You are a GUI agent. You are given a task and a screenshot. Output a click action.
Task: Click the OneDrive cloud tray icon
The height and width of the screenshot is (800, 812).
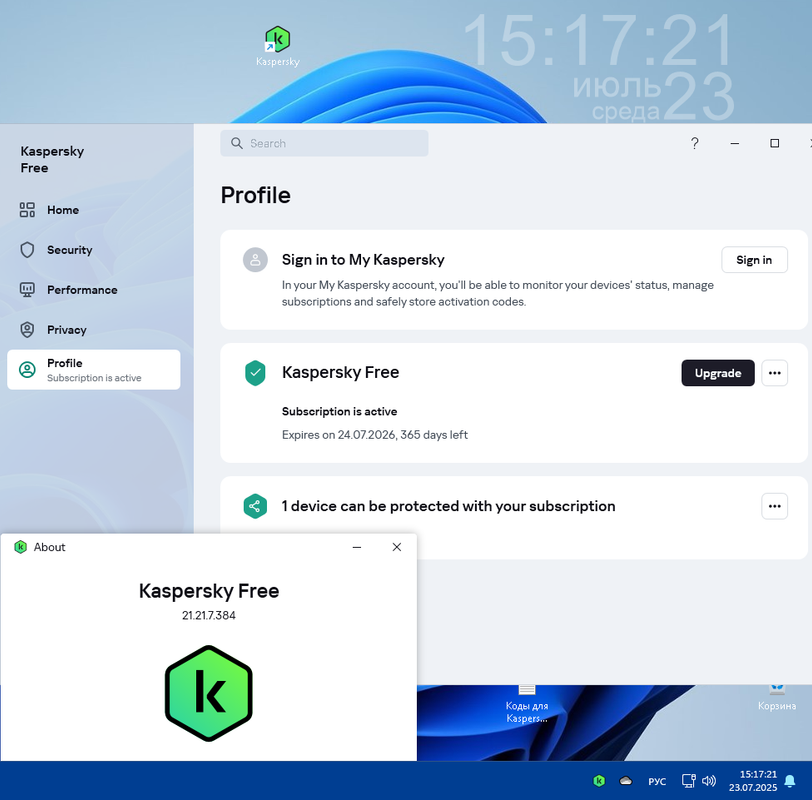pos(626,780)
